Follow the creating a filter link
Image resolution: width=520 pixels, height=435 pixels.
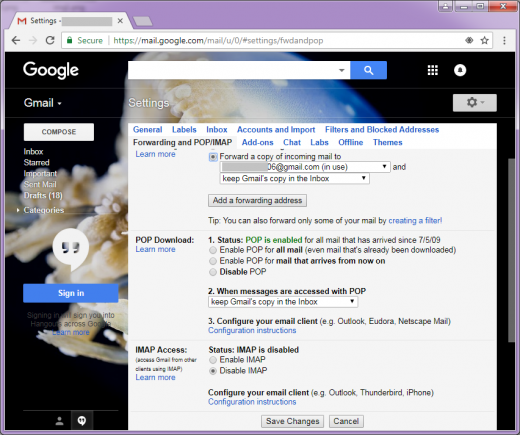point(415,221)
